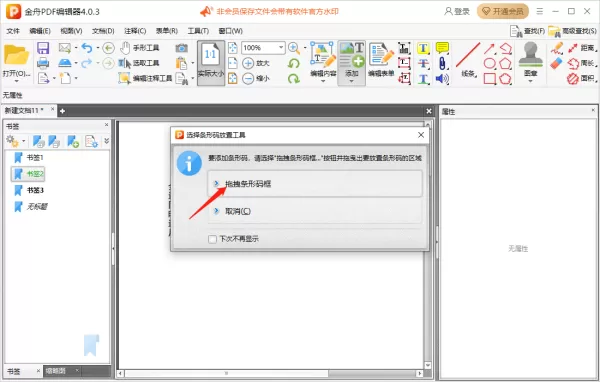
Task: Open the 工具(T) menu
Action: [198, 31]
